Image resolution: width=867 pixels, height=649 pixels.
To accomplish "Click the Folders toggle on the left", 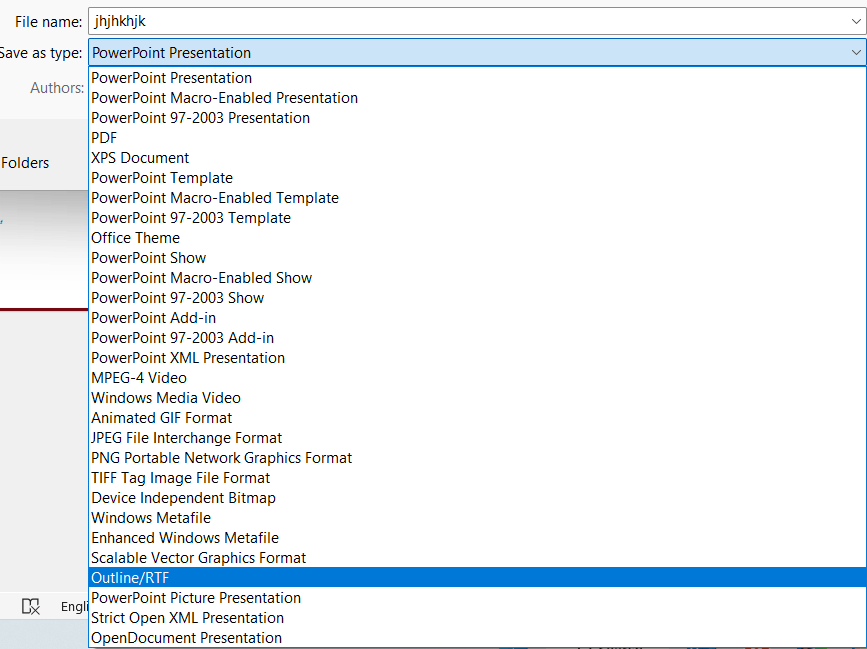I will (25, 163).
